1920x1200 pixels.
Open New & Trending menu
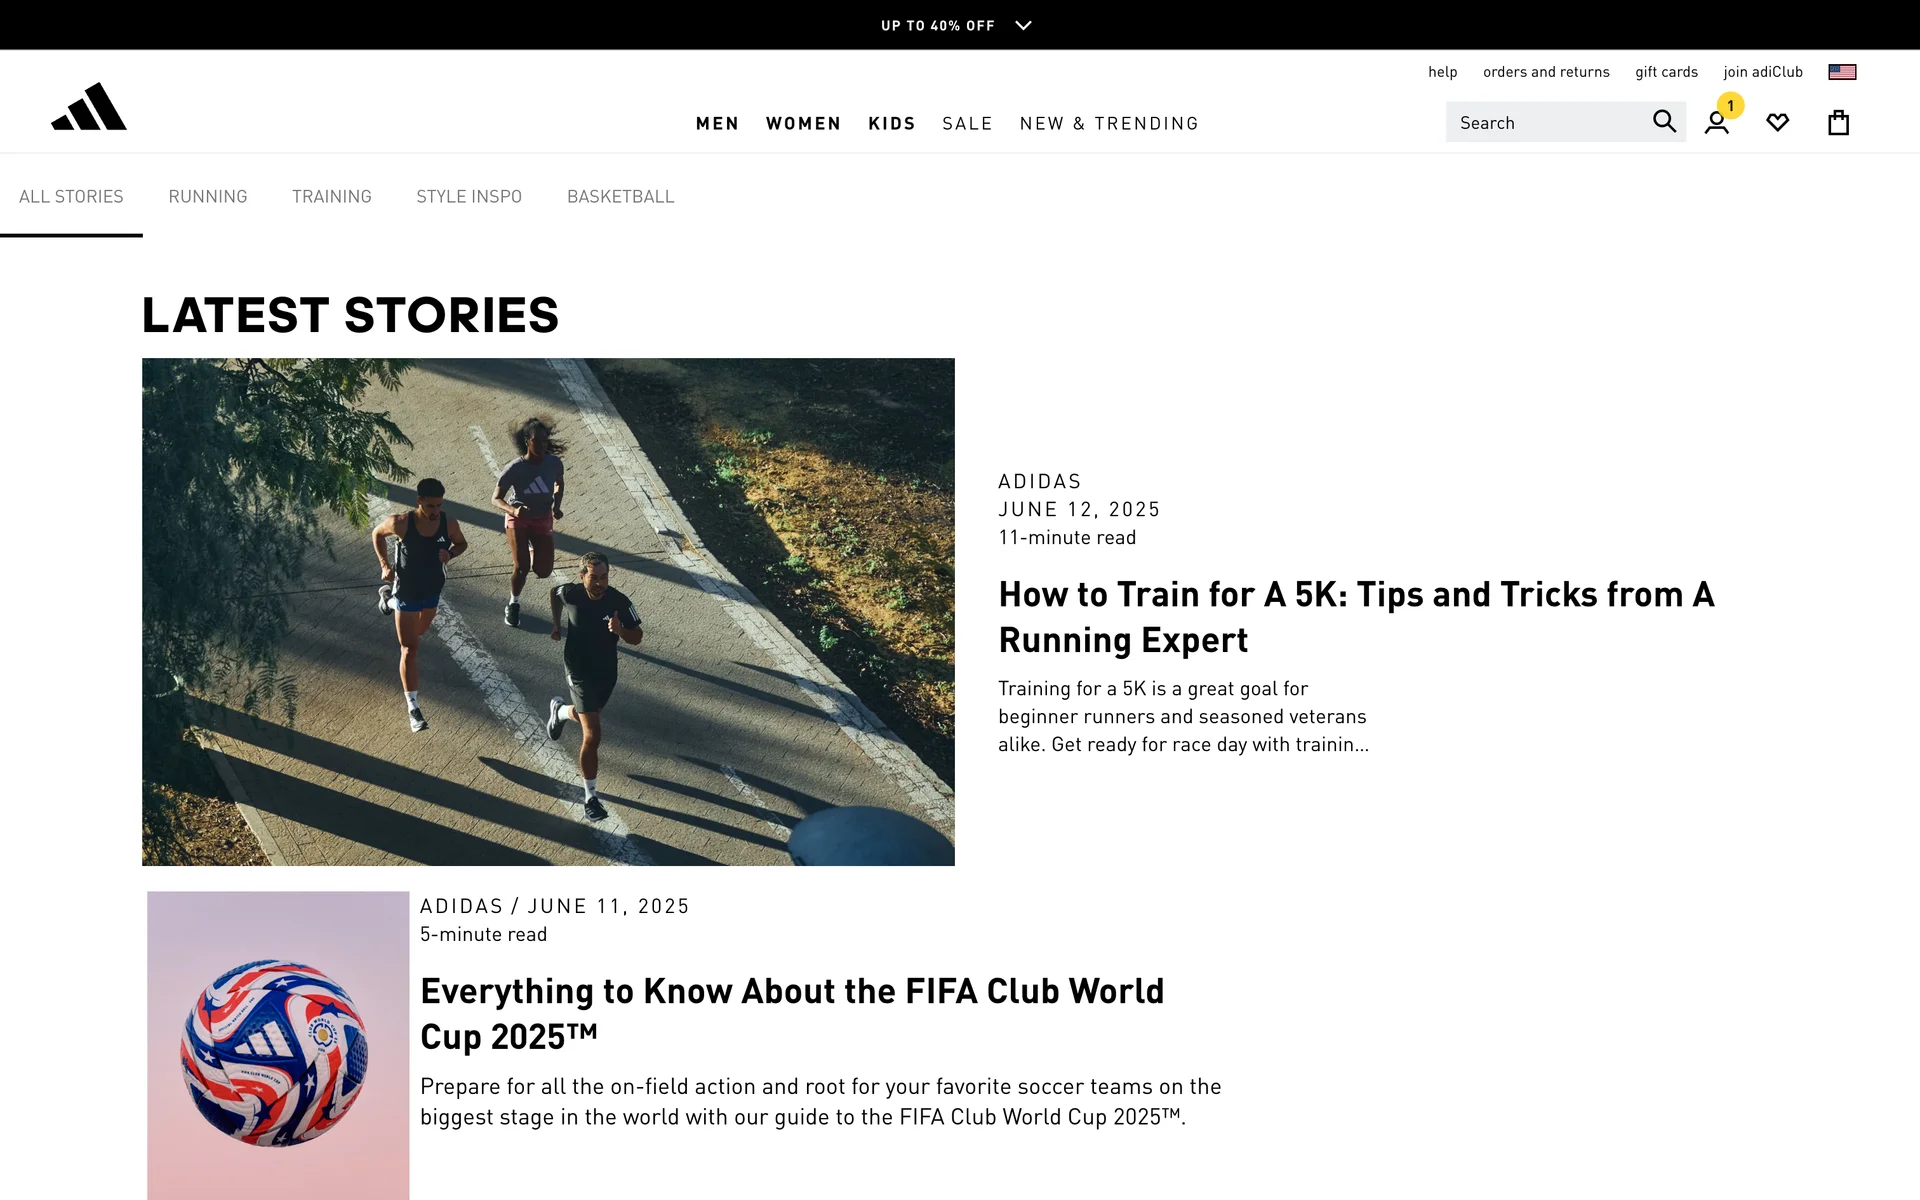coord(1109,124)
